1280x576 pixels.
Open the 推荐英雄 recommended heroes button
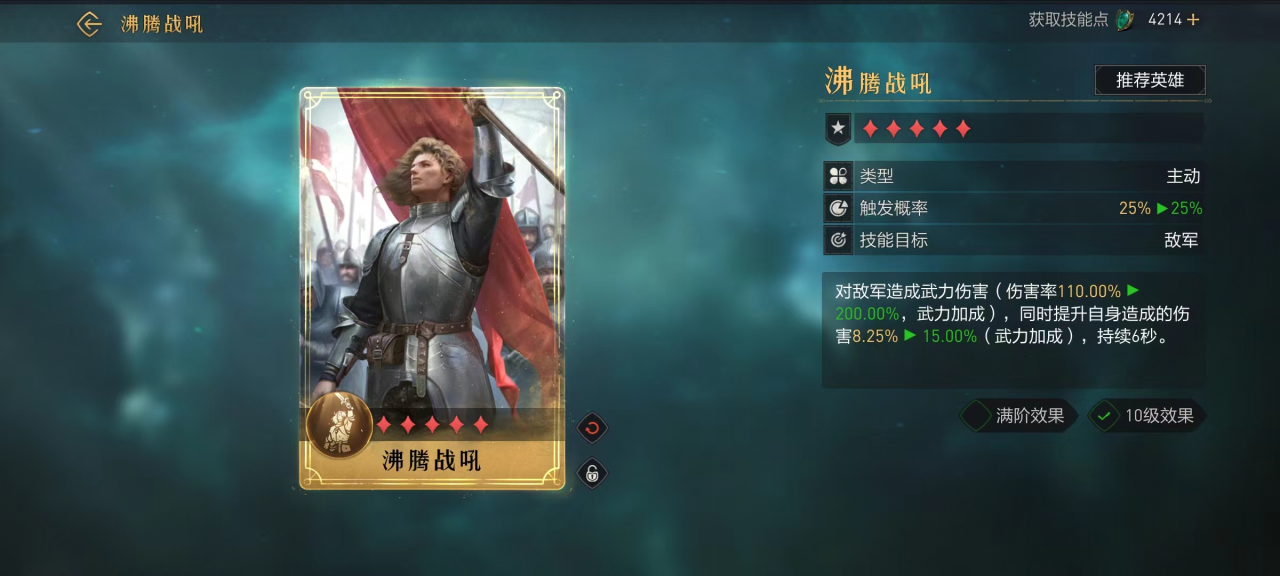[x=1150, y=80]
